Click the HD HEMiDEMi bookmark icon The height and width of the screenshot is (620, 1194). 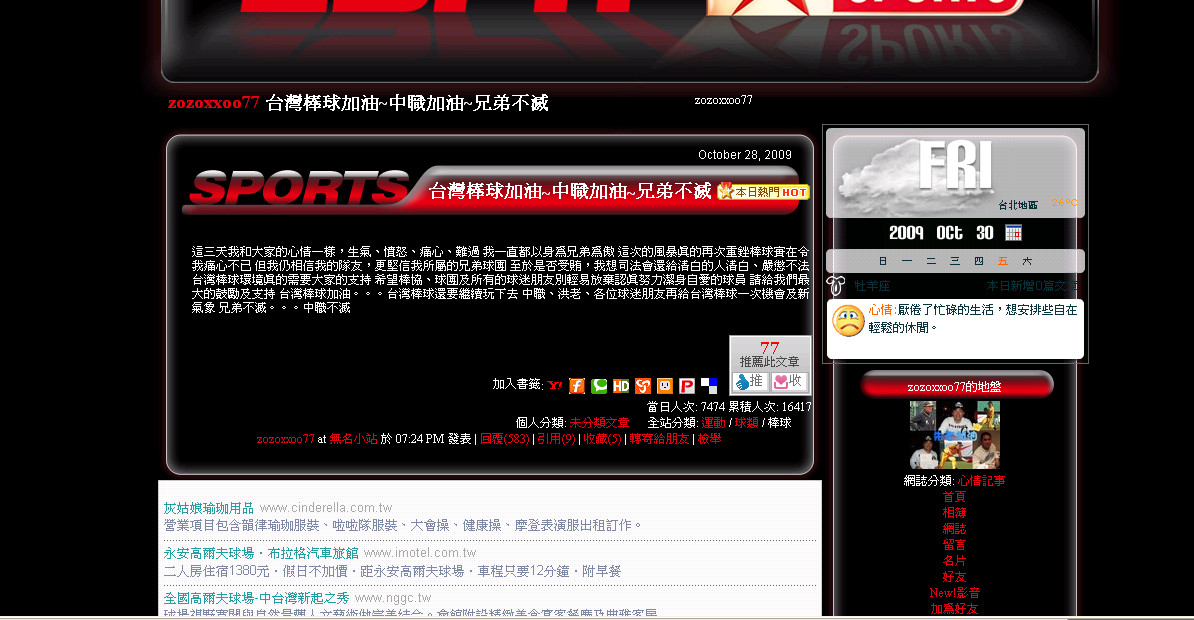coord(621,386)
